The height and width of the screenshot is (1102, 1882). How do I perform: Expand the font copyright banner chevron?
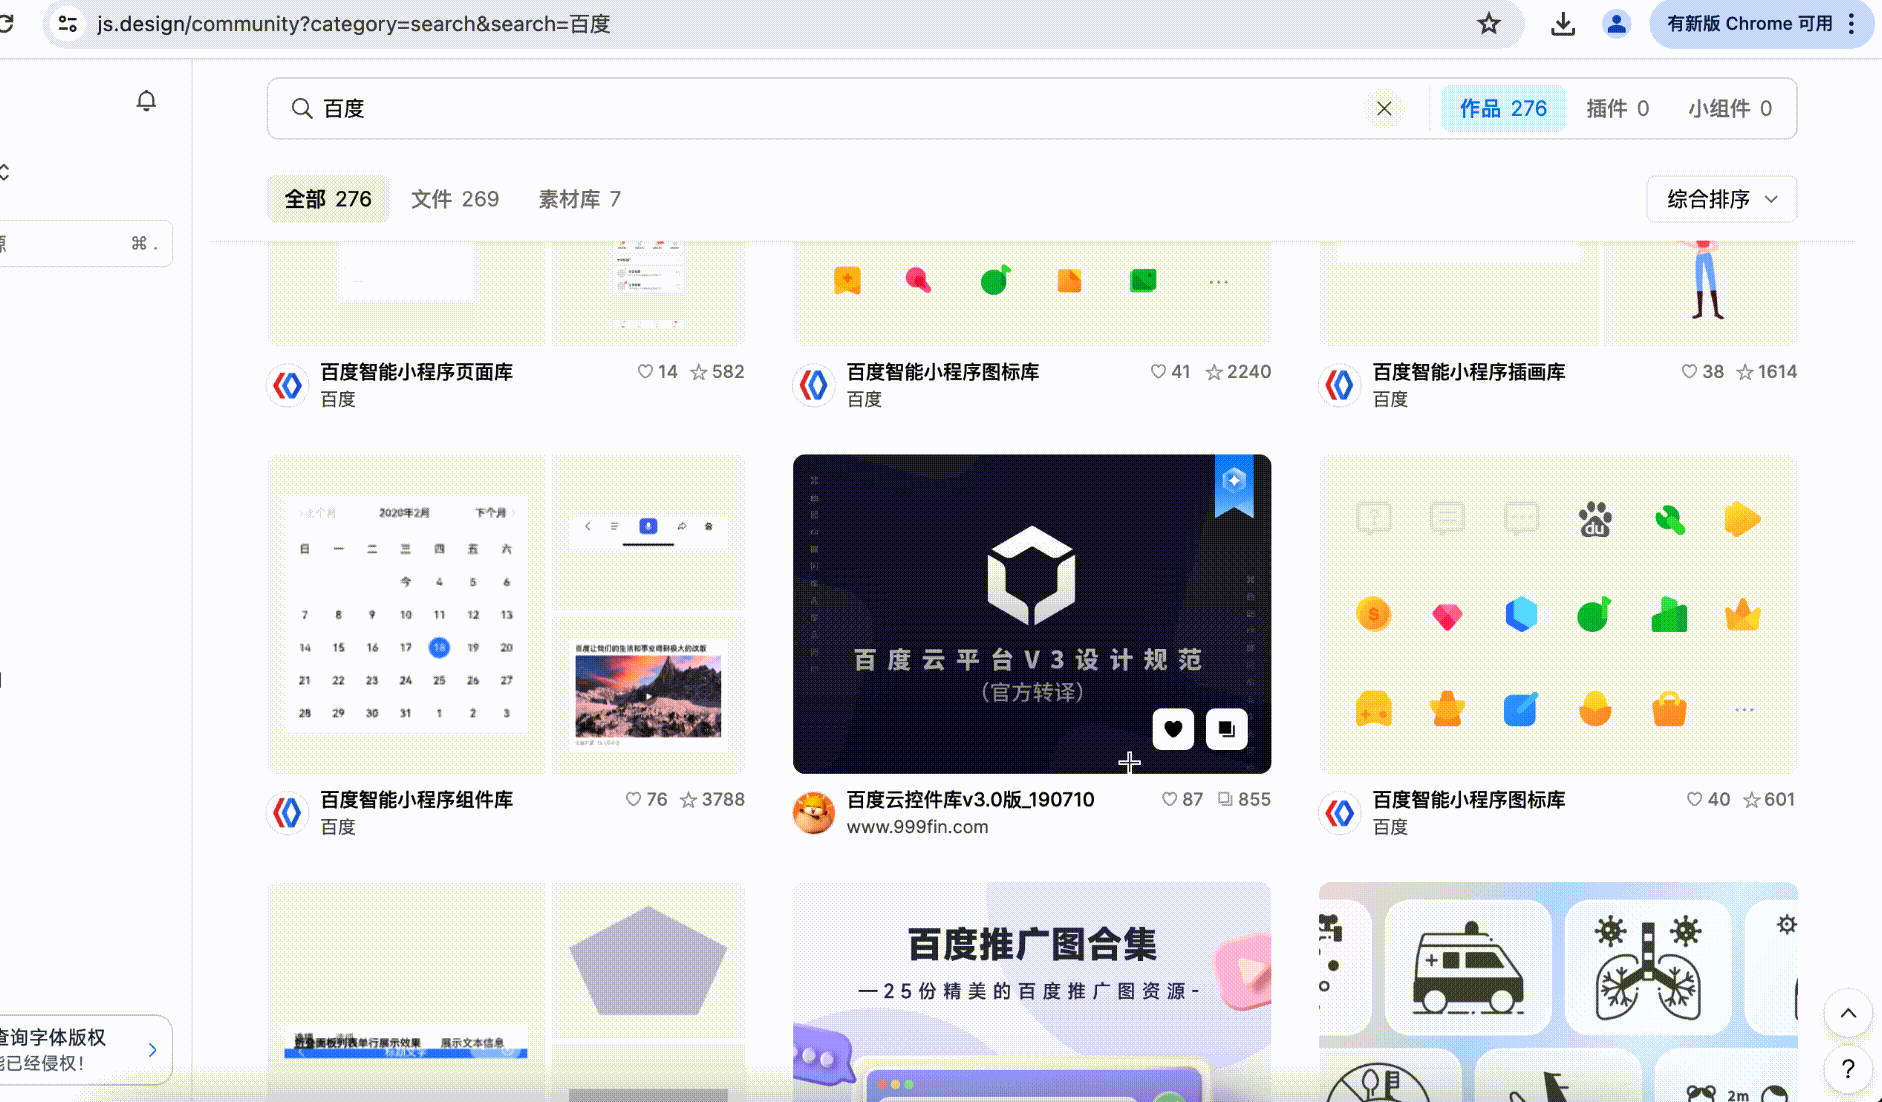coord(152,1050)
